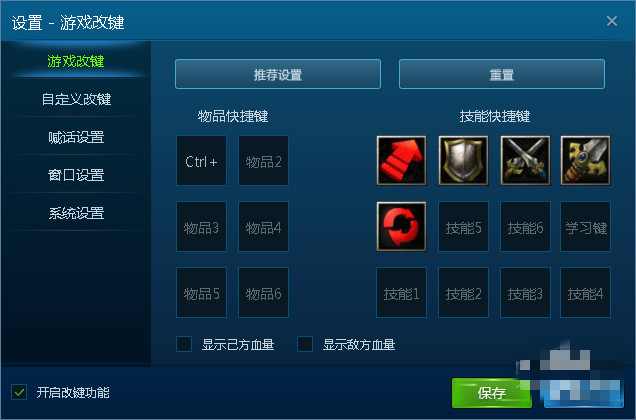Select the silver shield skill icon
The width and height of the screenshot is (636, 420).
click(x=463, y=161)
